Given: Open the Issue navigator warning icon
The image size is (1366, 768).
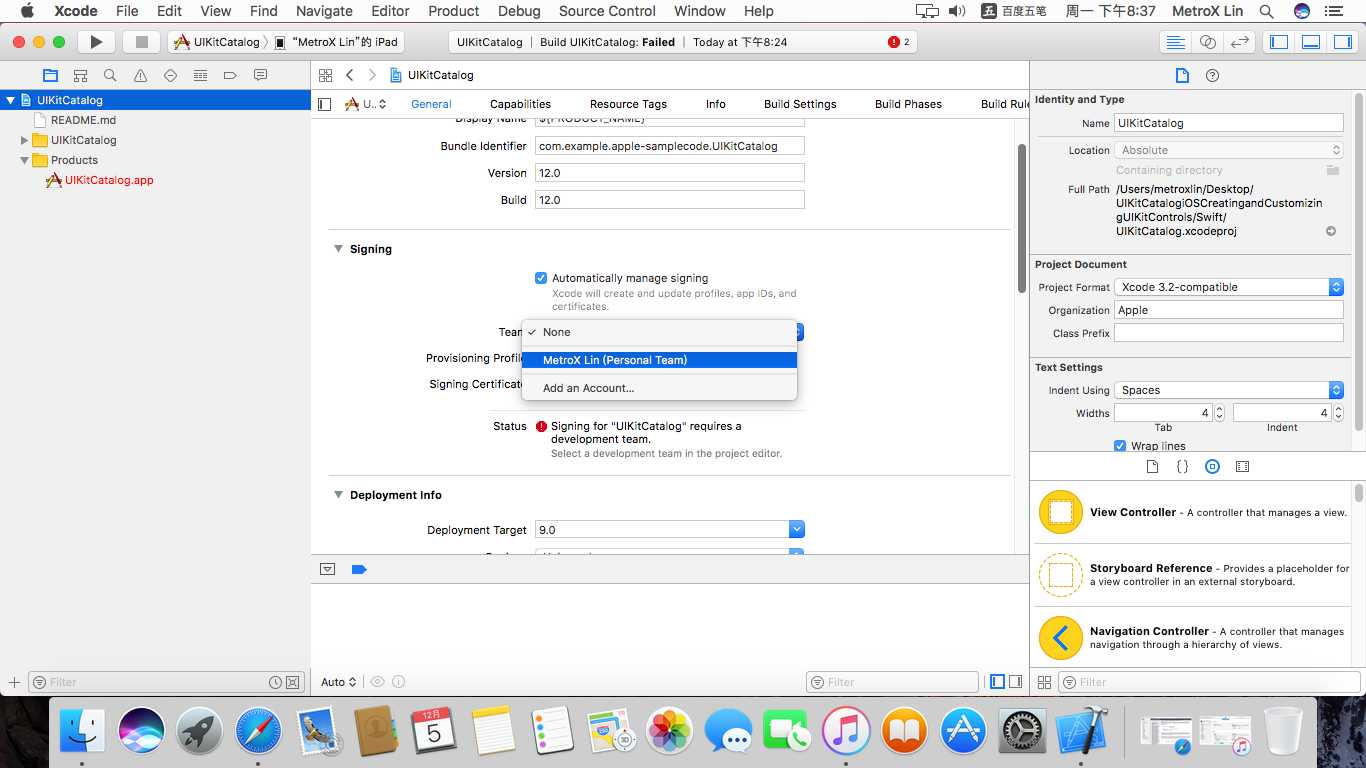Looking at the screenshot, I should click(140, 75).
